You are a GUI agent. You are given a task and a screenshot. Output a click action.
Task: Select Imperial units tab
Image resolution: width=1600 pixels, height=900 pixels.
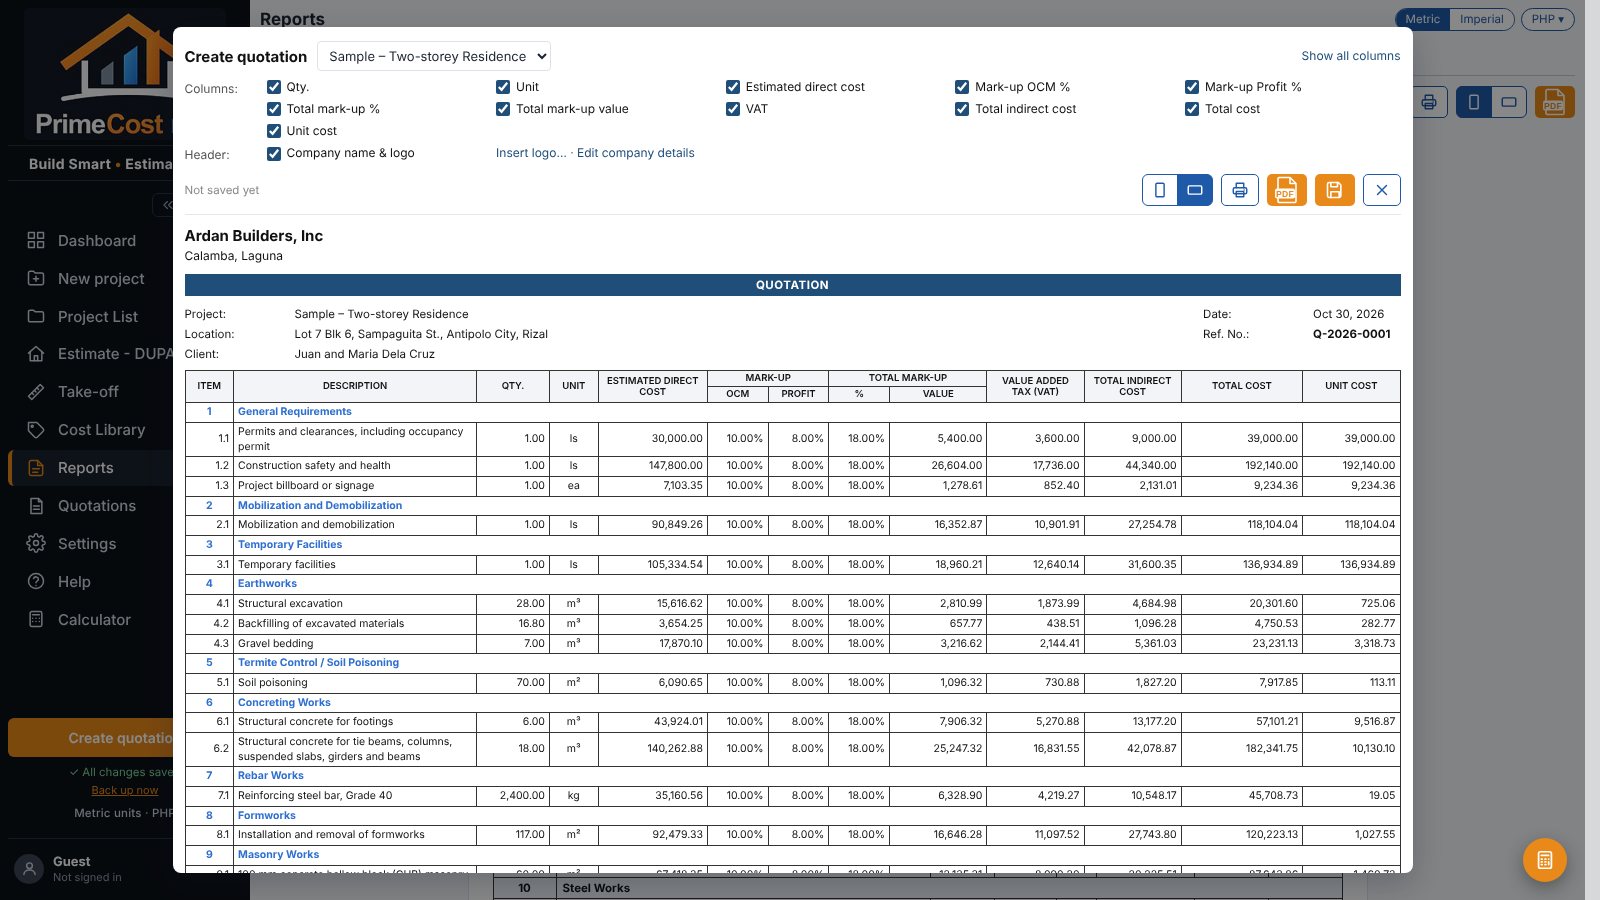[1481, 19]
